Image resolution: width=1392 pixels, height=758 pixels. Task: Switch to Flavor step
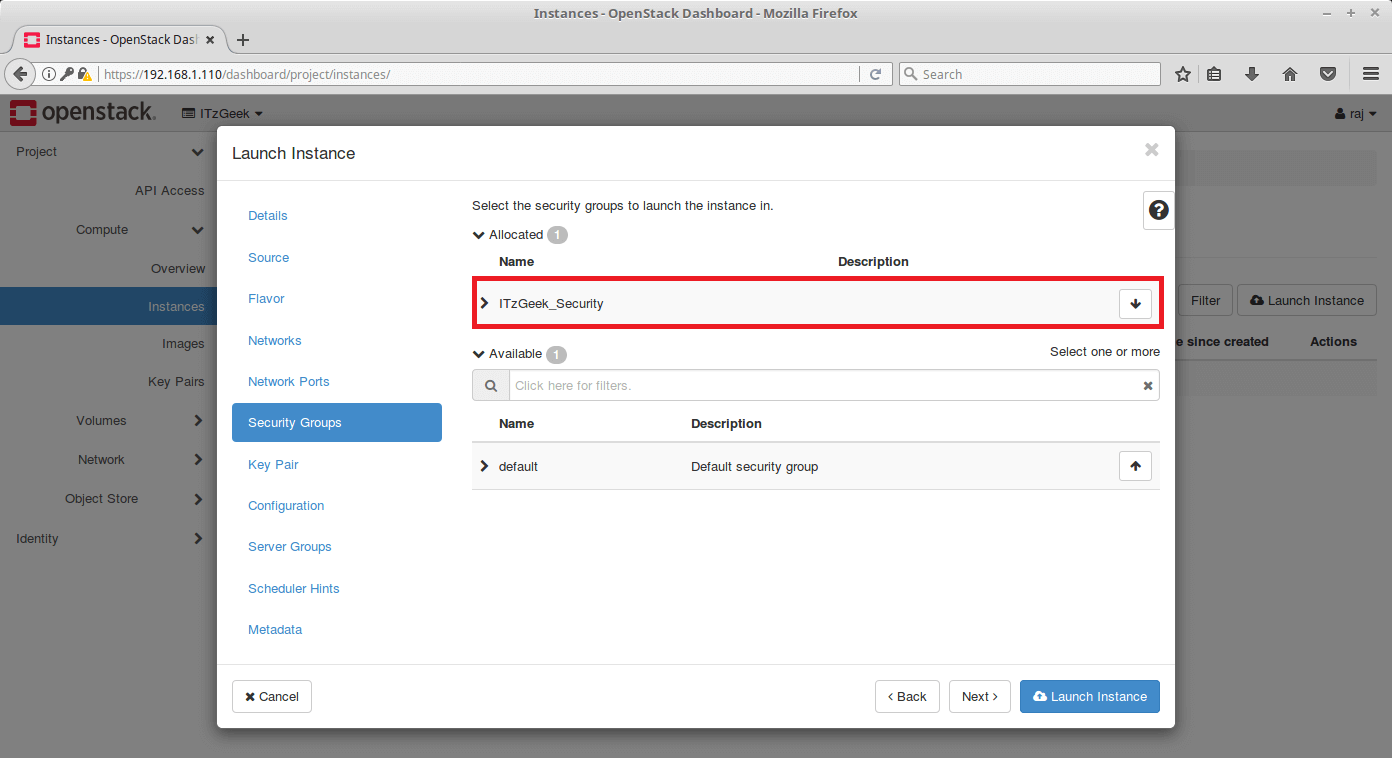tap(267, 299)
